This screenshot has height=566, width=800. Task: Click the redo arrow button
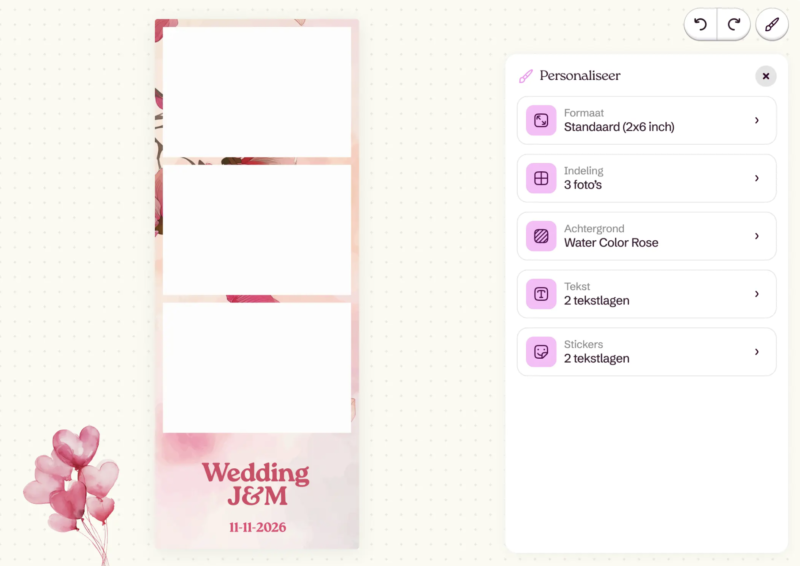pos(734,24)
